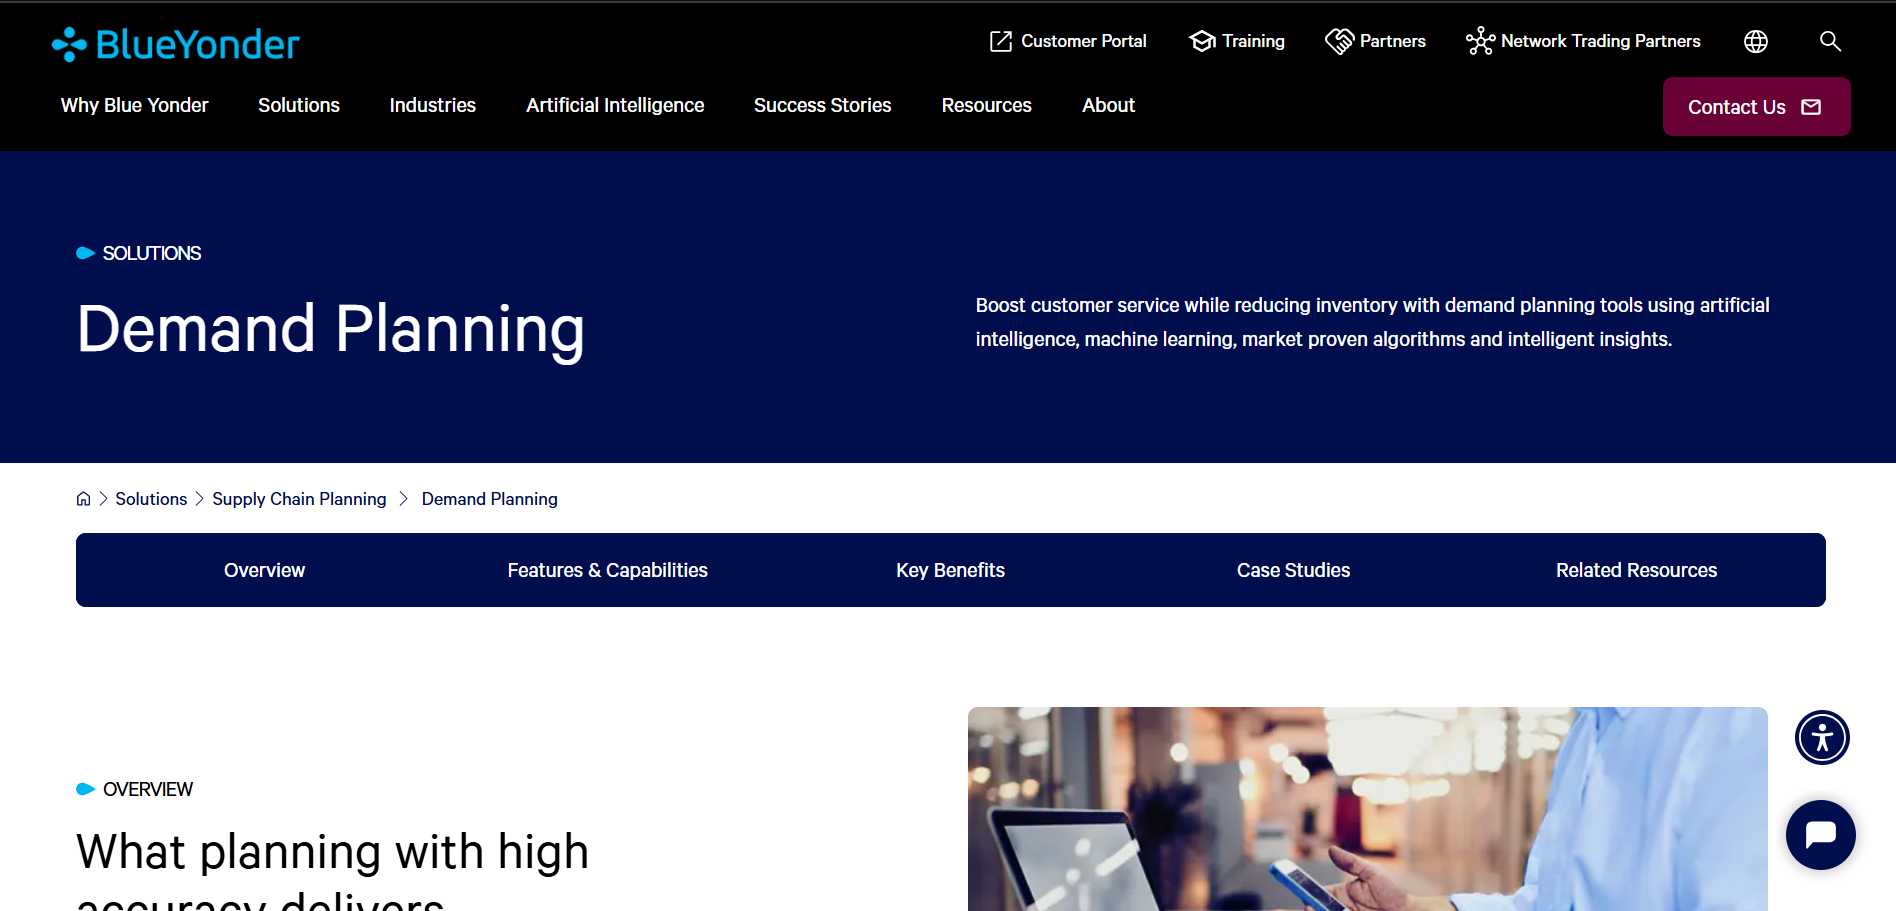Expand the Solutions navigation menu
Viewport: 1896px width, 911px height.
coord(299,105)
